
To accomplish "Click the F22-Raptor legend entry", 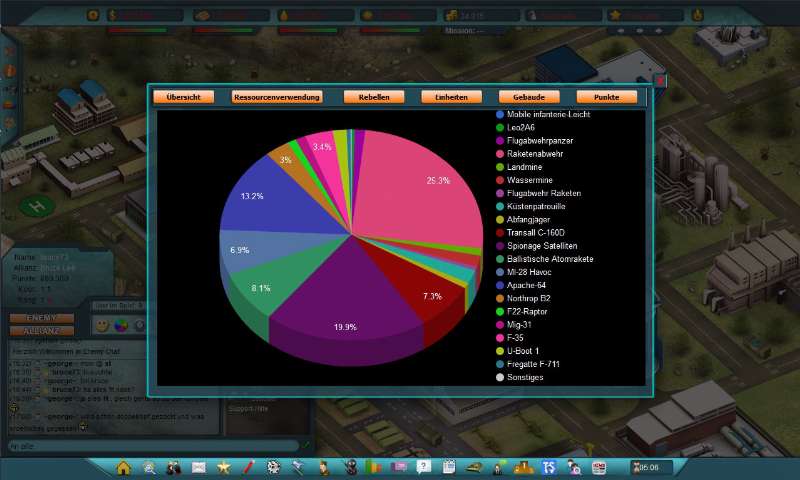I will 521,312.
